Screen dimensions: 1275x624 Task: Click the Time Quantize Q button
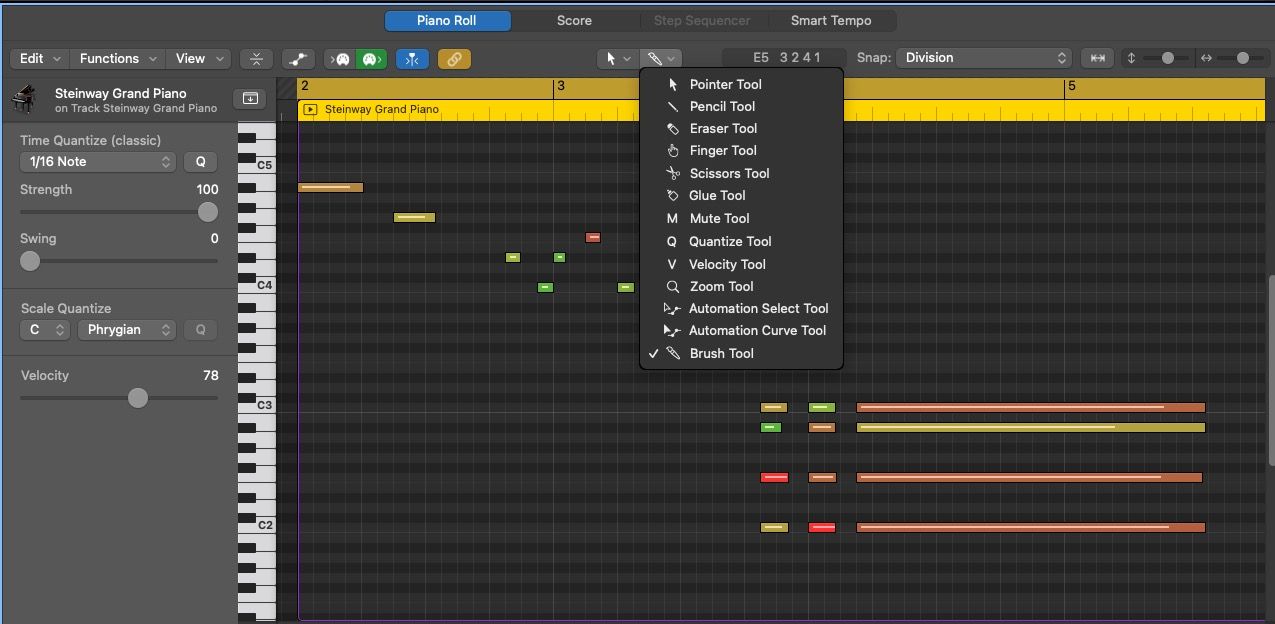point(200,161)
